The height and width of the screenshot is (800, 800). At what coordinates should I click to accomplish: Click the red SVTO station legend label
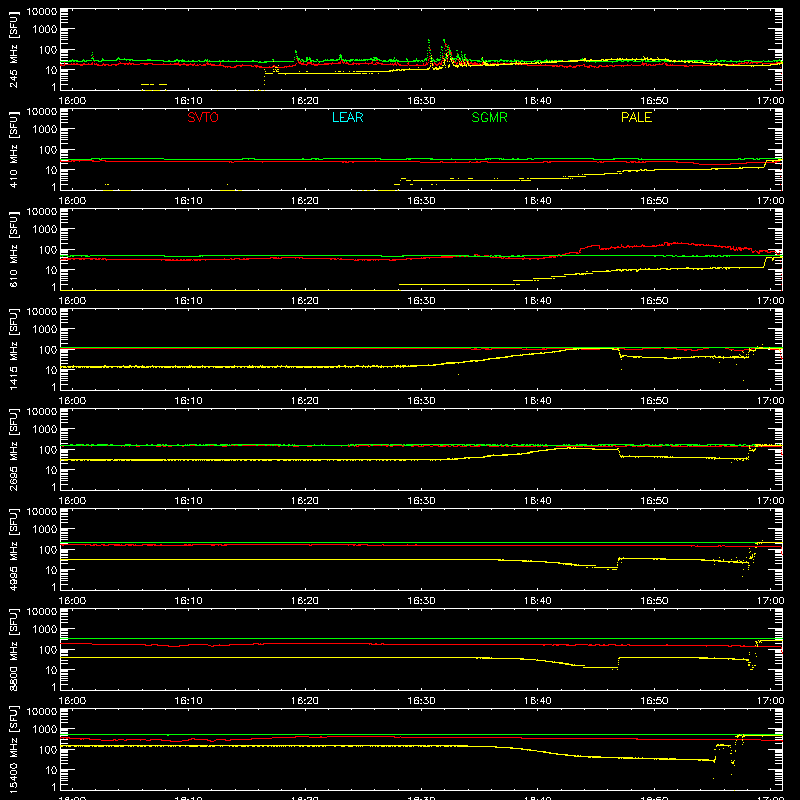click(x=203, y=117)
